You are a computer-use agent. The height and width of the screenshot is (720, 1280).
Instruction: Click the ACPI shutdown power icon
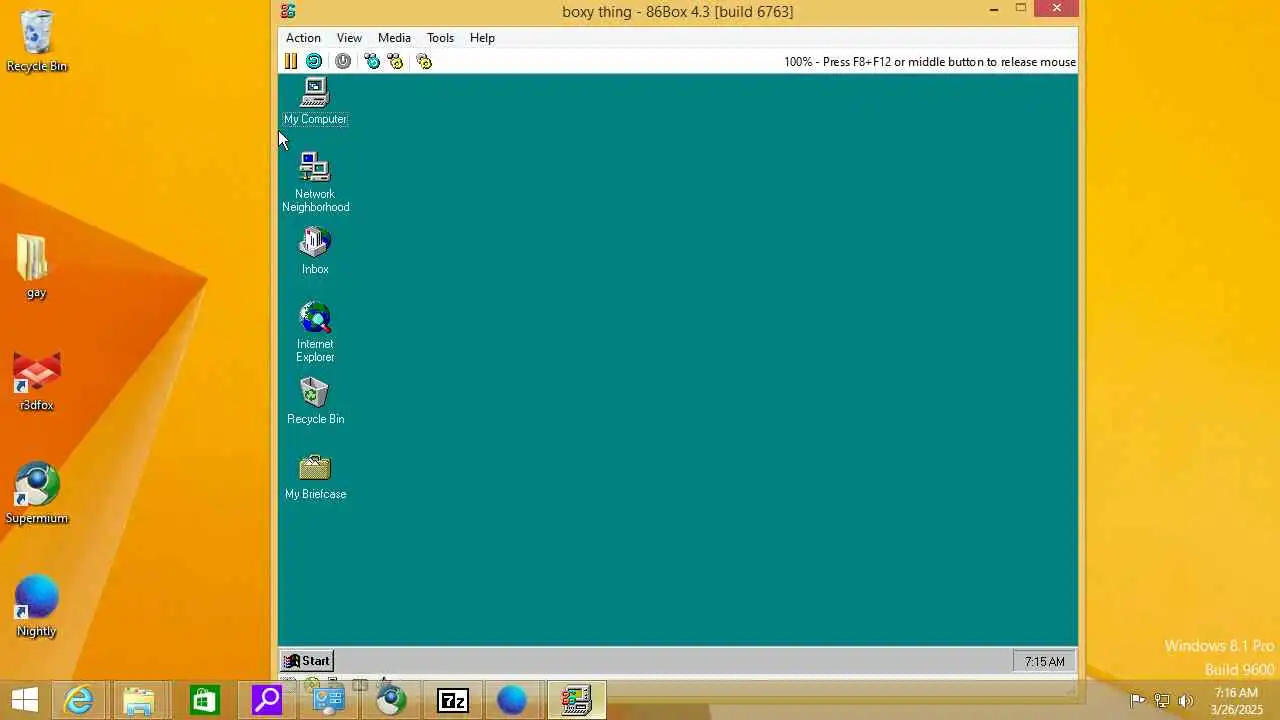[x=343, y=61]
